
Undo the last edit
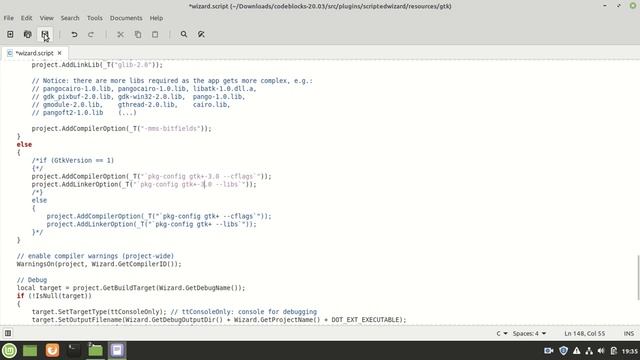(x=74, y=34)
